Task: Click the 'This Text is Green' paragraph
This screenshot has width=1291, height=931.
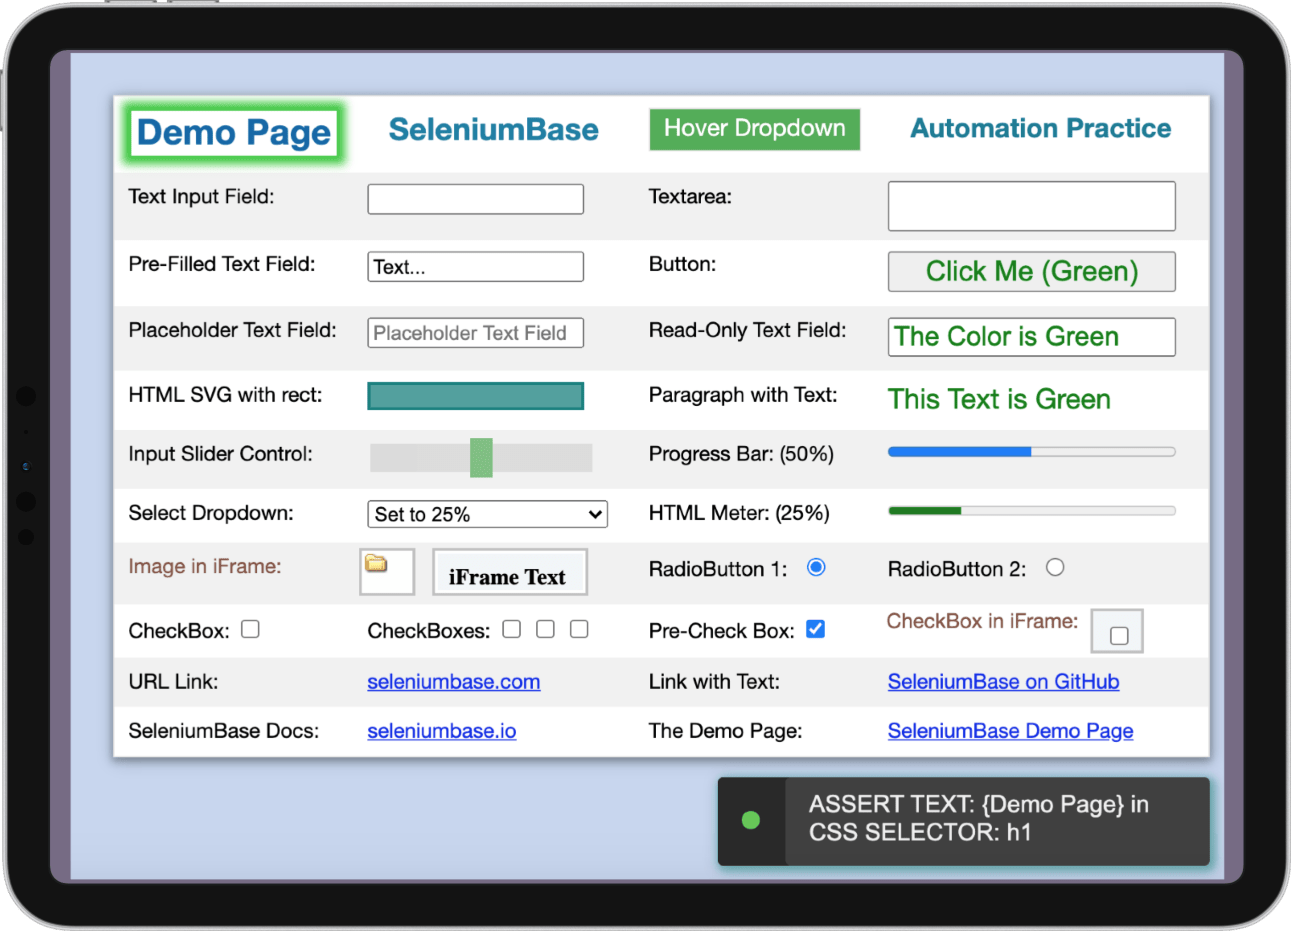Action: click(999, 399)
